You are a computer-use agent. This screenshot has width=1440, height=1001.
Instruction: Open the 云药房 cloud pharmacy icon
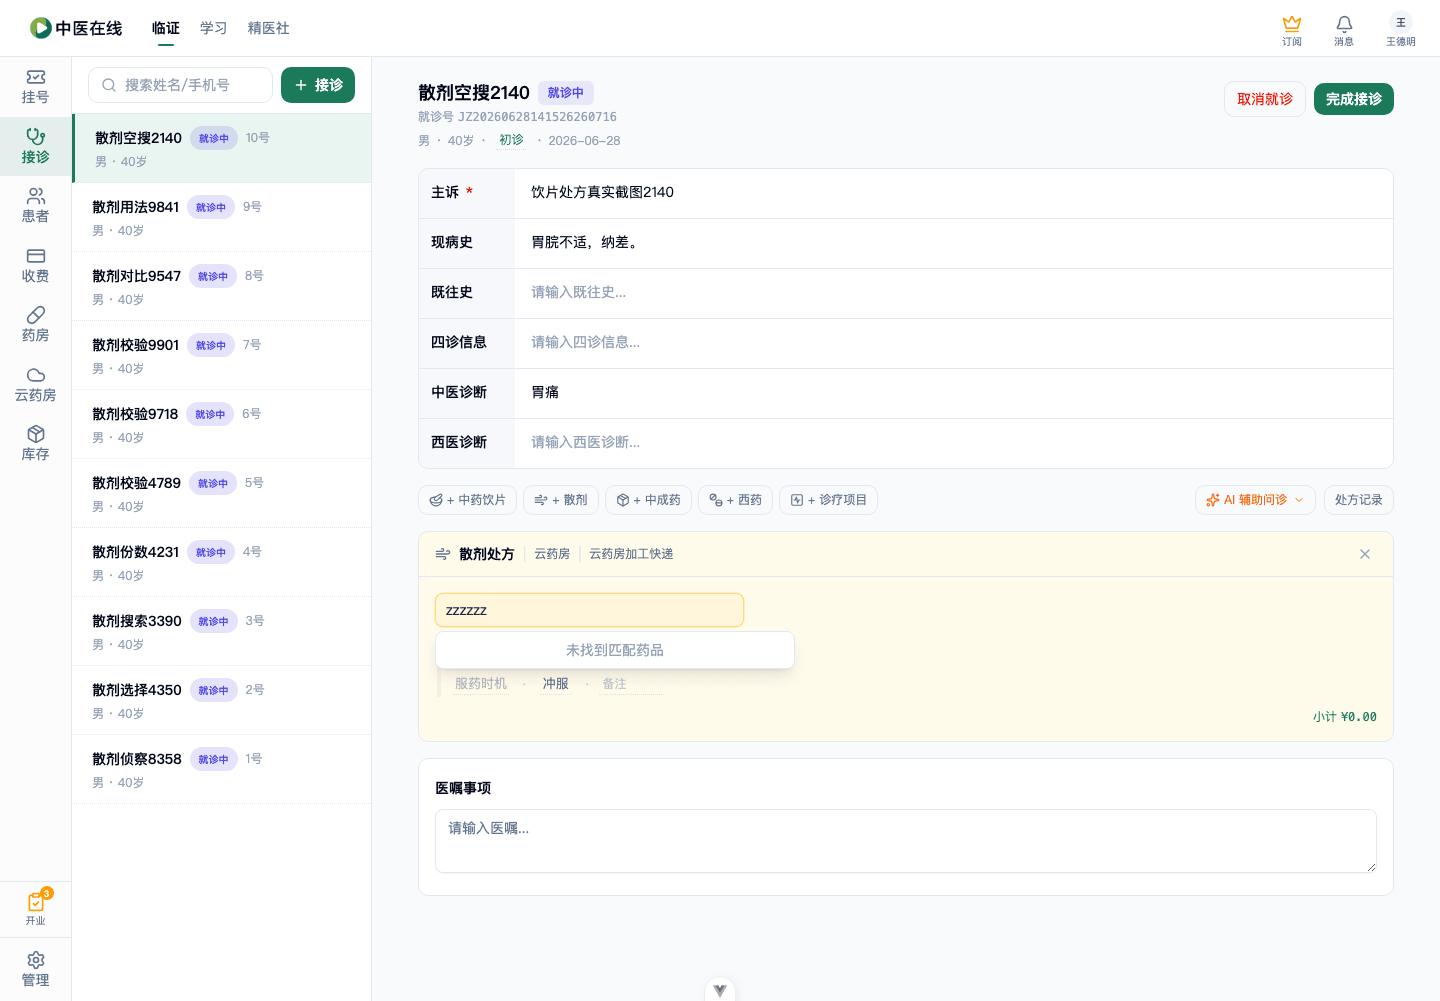[x=35, y=385]
